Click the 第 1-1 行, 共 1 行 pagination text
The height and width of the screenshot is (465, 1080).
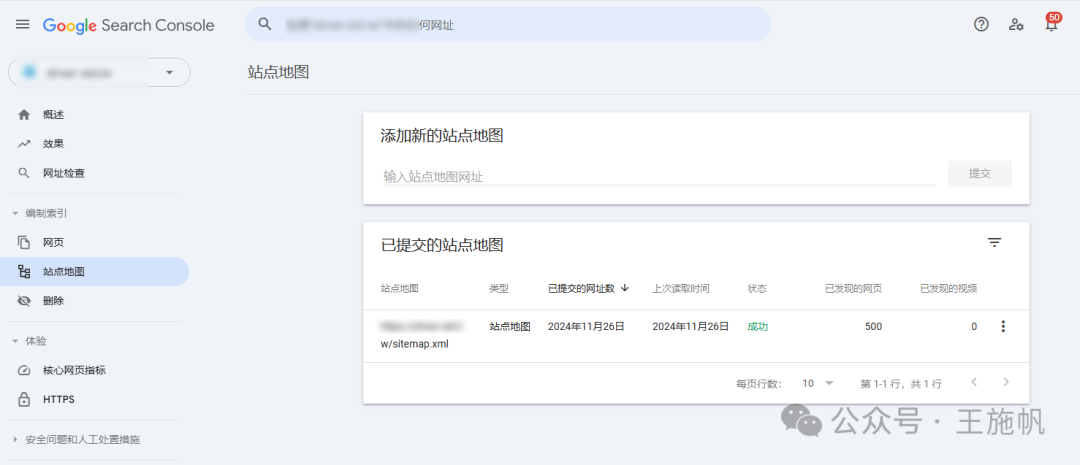(901, 383)
